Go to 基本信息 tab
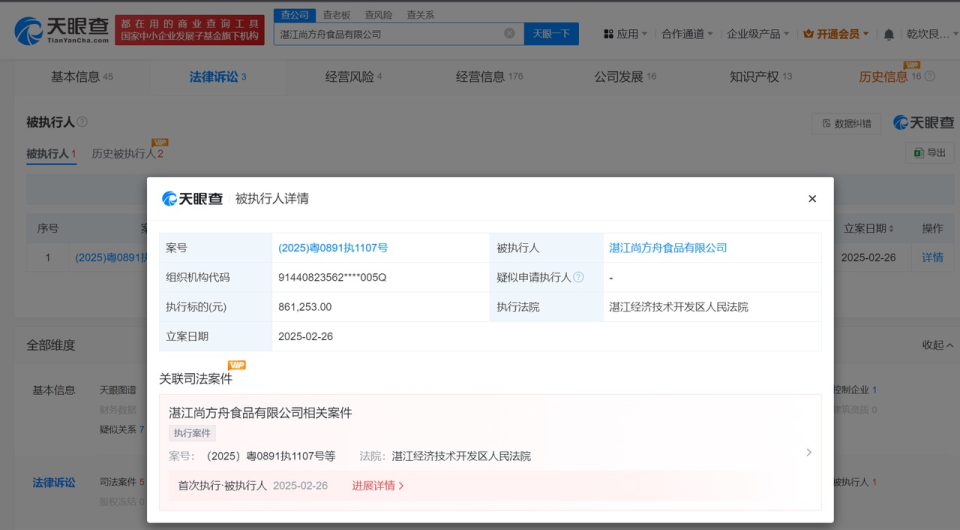This screenshot has width=960, height=530. [81, 77]
